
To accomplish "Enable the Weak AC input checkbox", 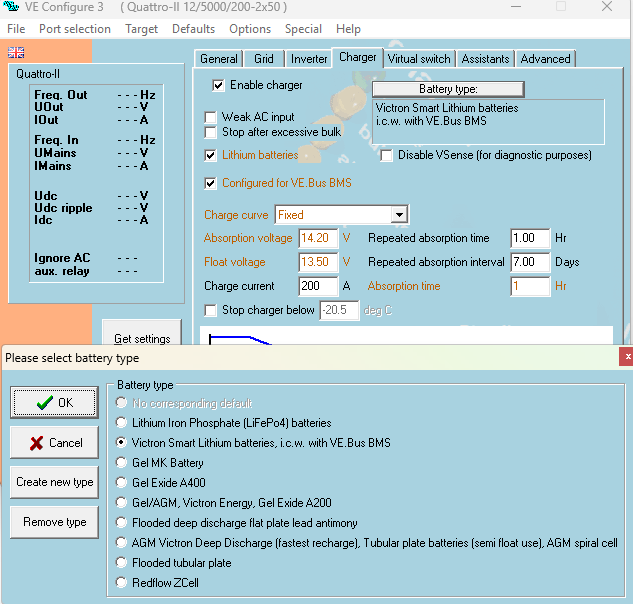I will tap(210, 117).
